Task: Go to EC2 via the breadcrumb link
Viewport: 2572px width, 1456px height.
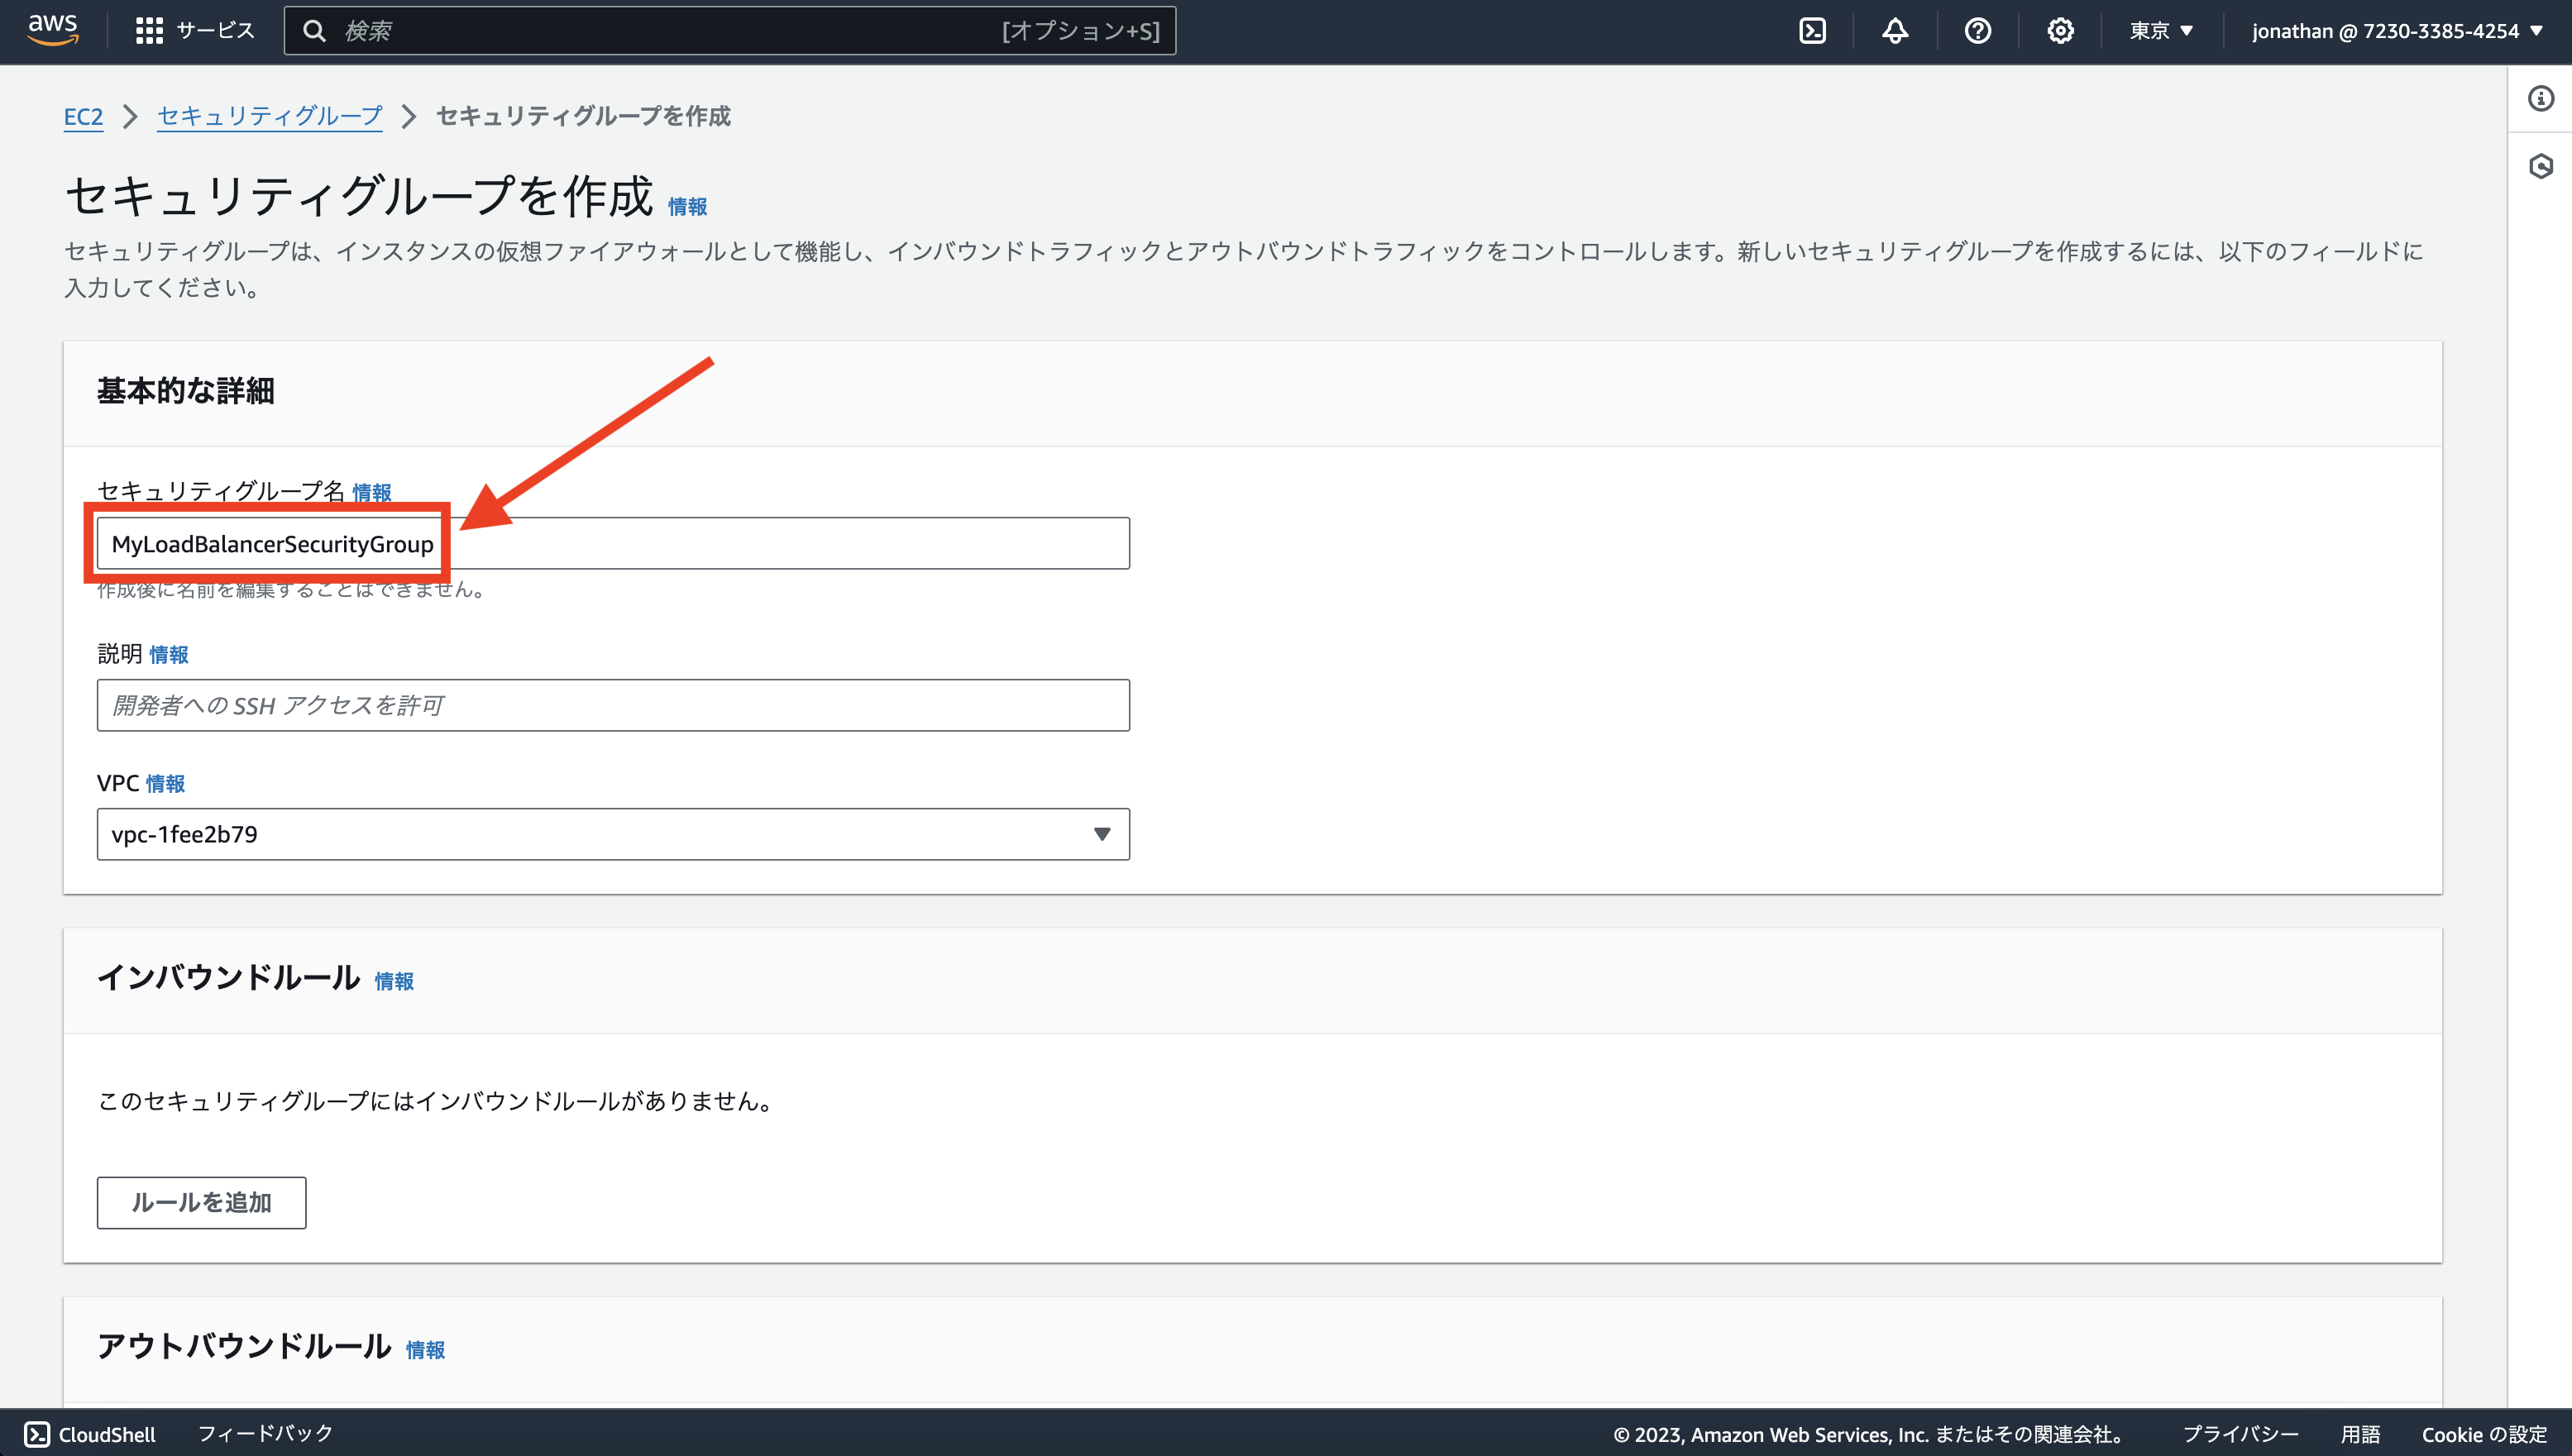Action: [83, 116]
